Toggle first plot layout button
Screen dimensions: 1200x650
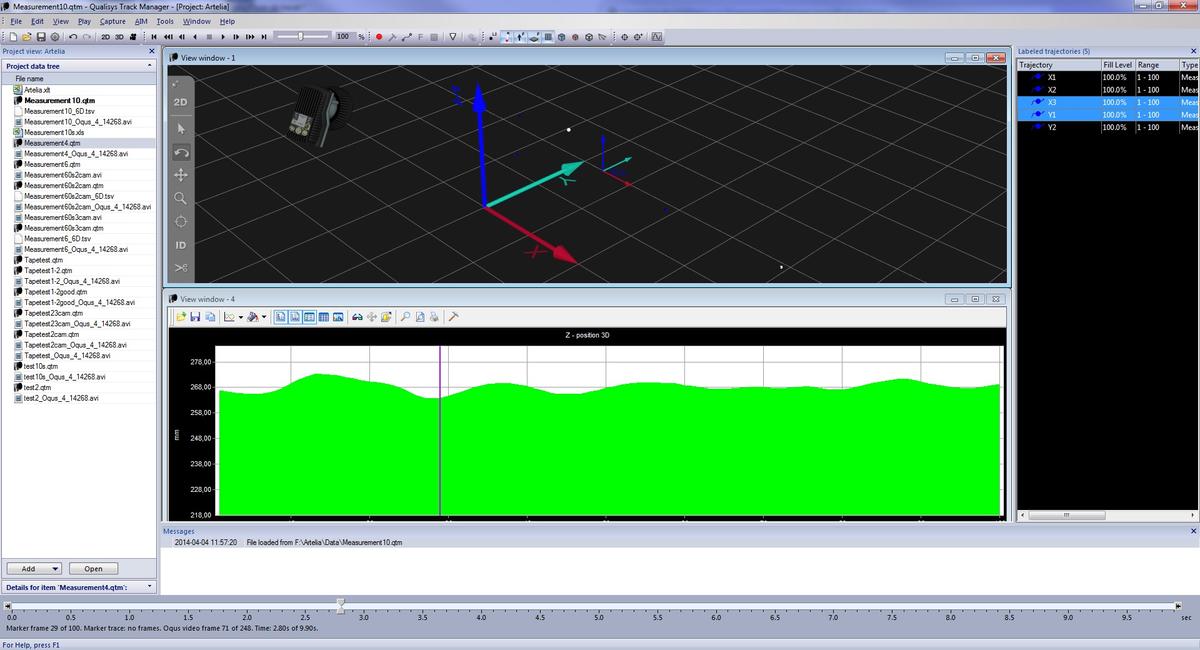click(x=280, y=317)
